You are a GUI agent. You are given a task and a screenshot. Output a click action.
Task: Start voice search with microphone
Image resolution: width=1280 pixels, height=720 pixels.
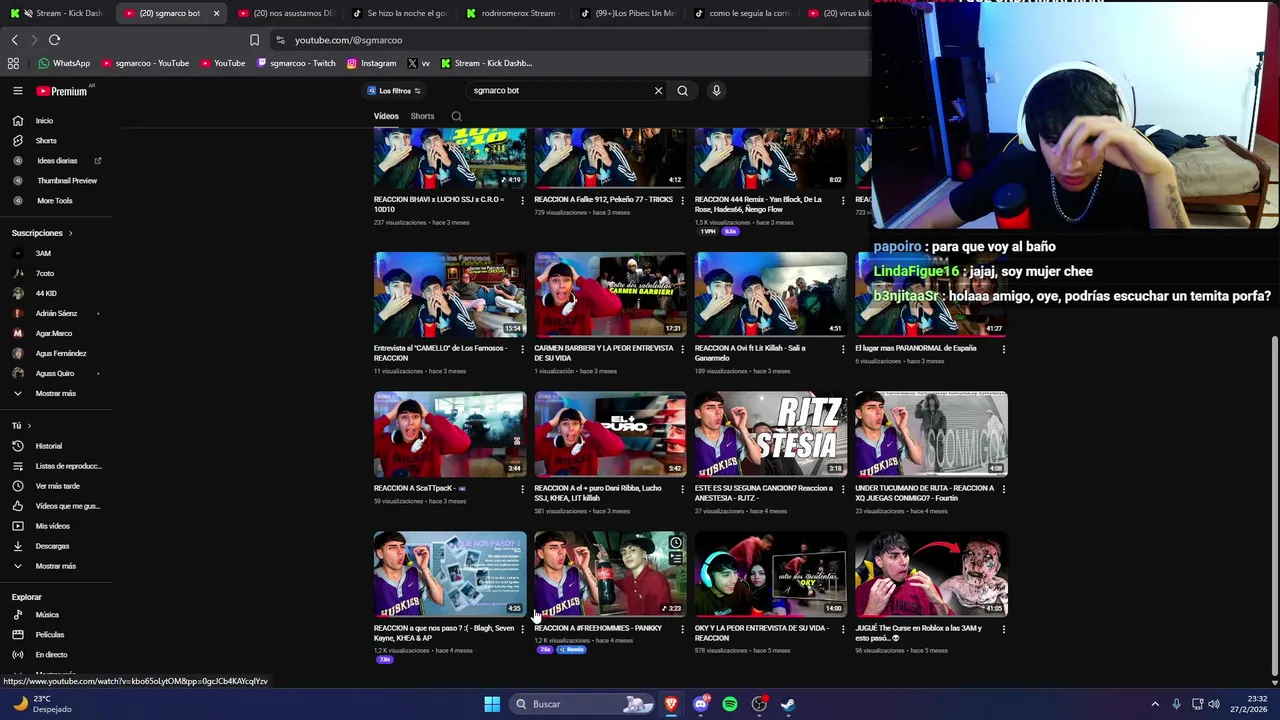(x=716, y=91)
